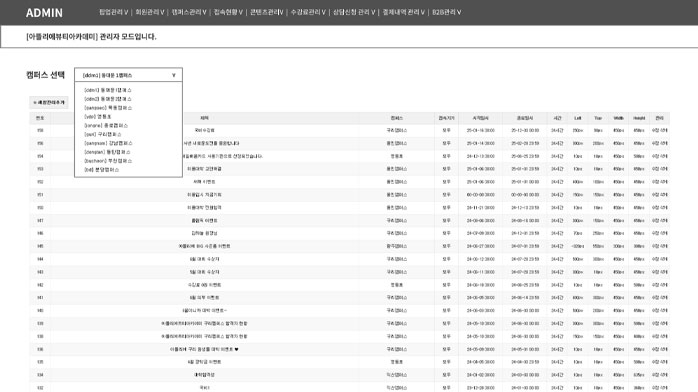Click 수정 삭제 in 수강료 0원 이벤트 row
Viewport: 698px width, 392px height.
(x=660, y=285)
